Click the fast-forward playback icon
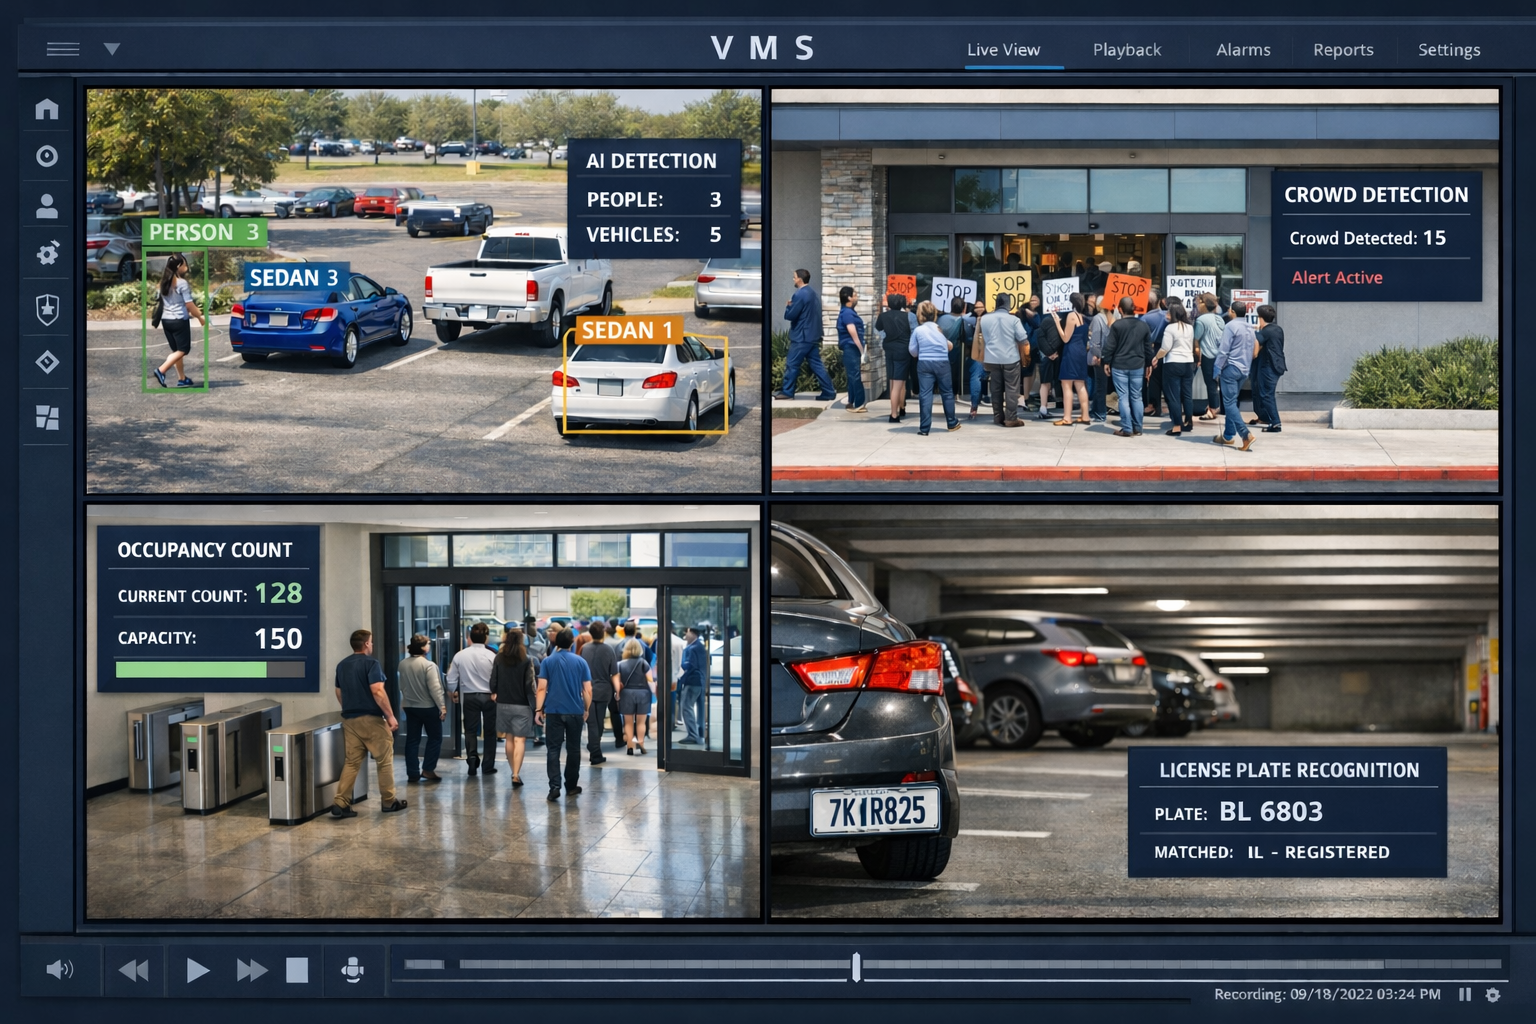The width and height of the screenshot is (1536, 1024). click(251, 969)
